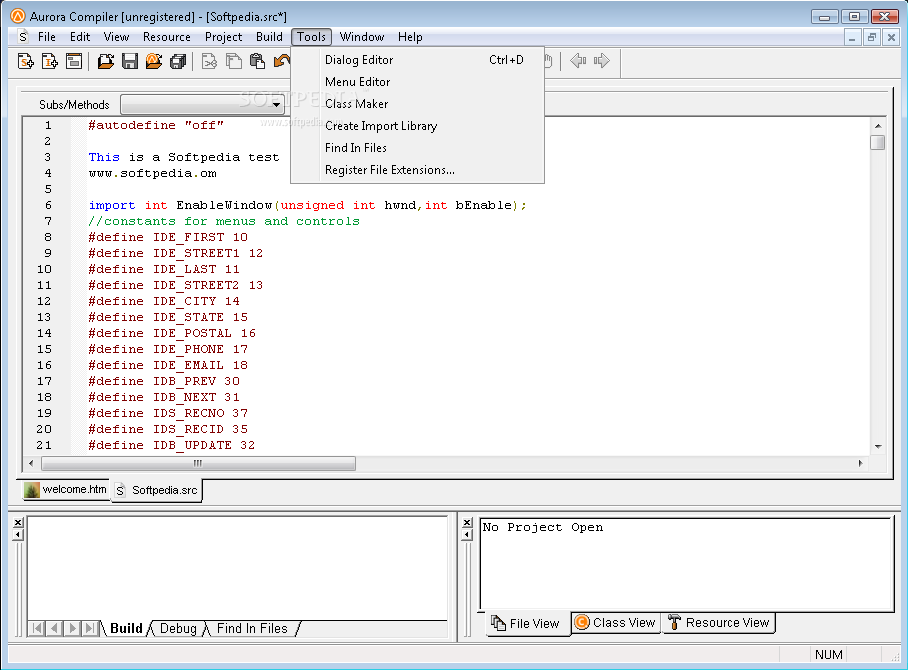Click the '#define IDB_UPDATE 32' line
Screen dimensions: 908x670
(171, 445)
